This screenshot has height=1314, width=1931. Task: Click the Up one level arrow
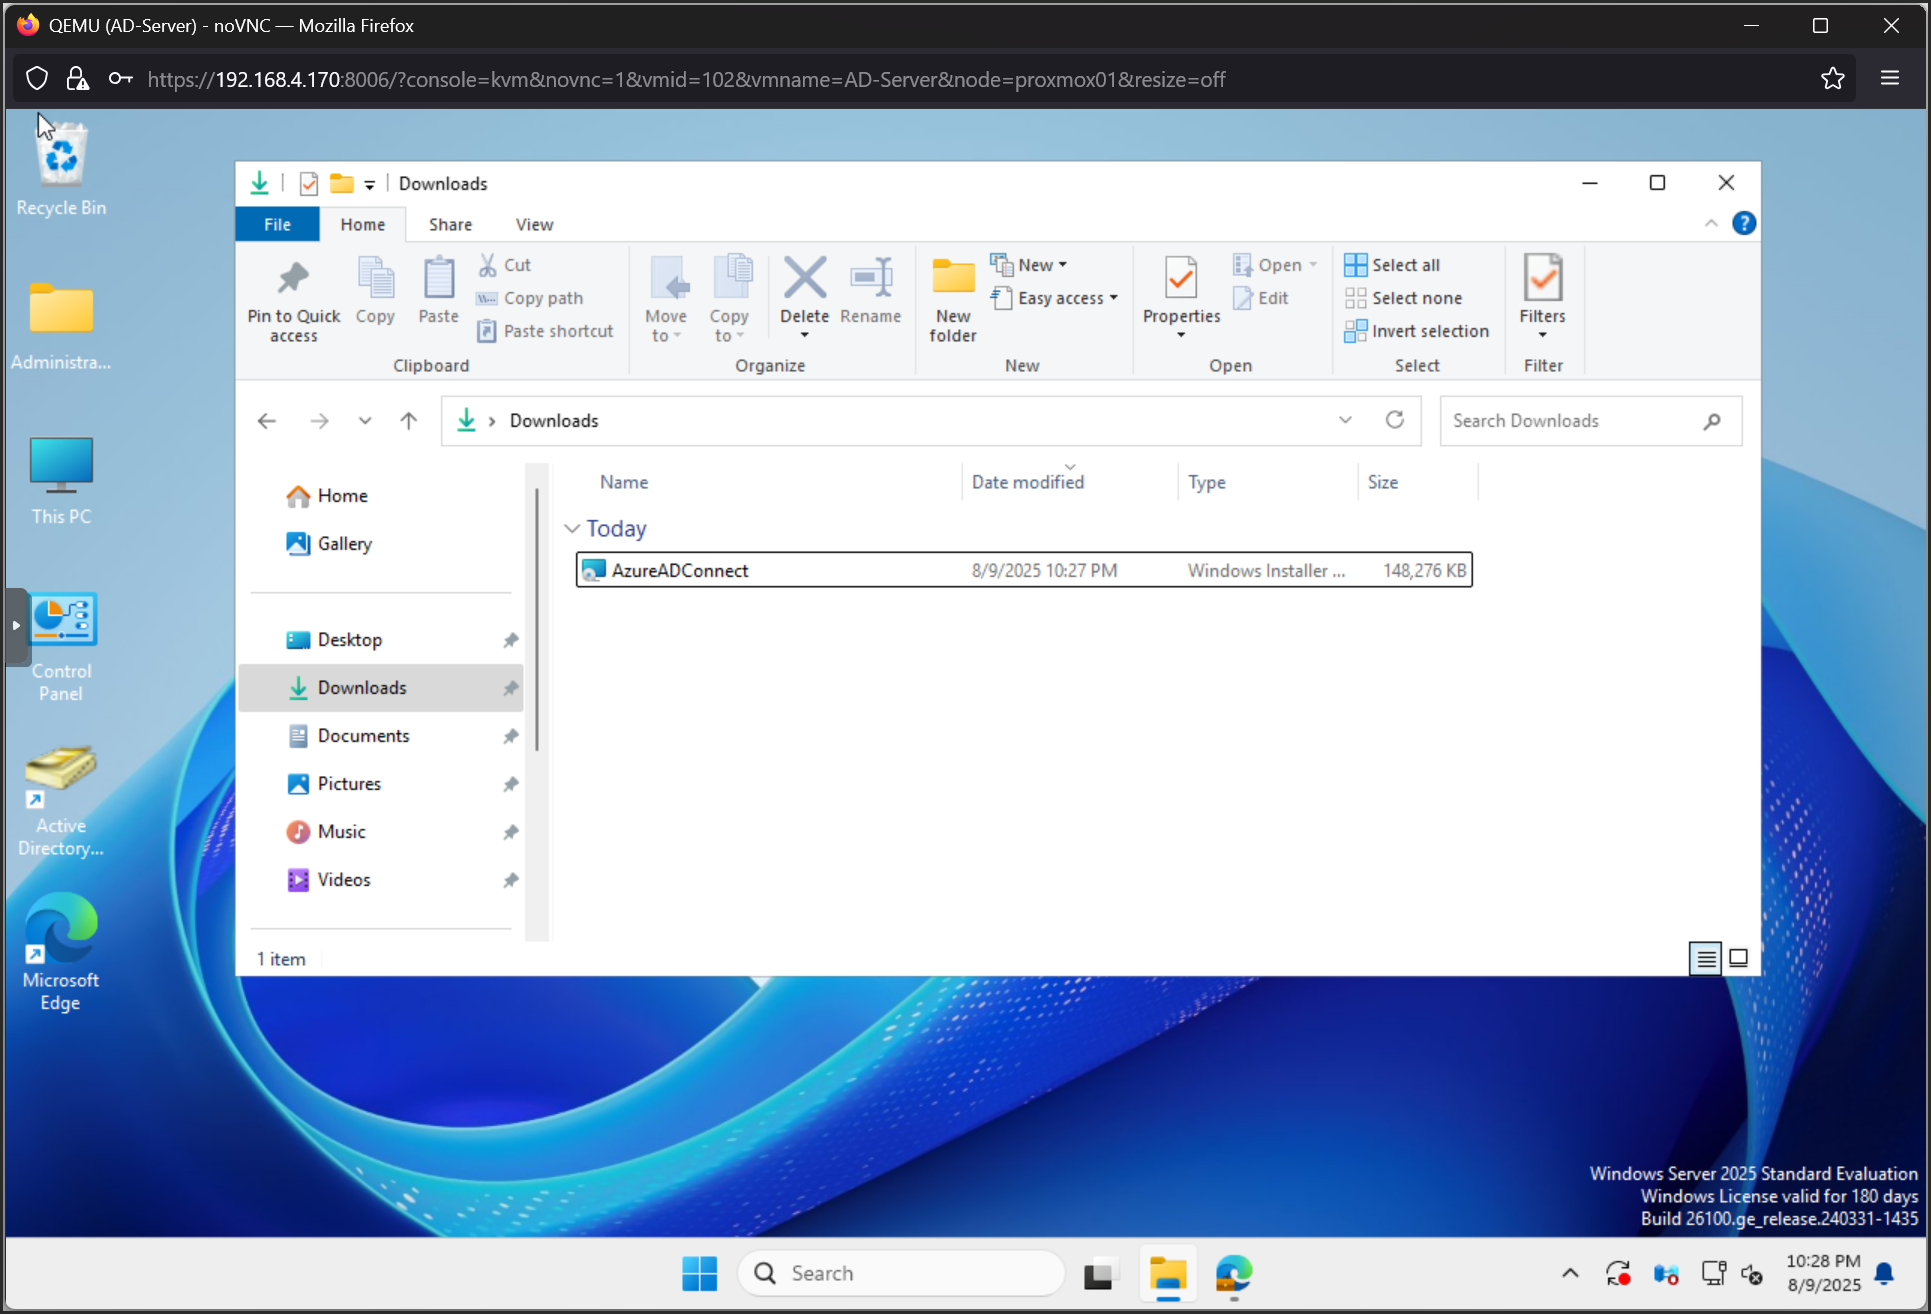tap(408, 421)
